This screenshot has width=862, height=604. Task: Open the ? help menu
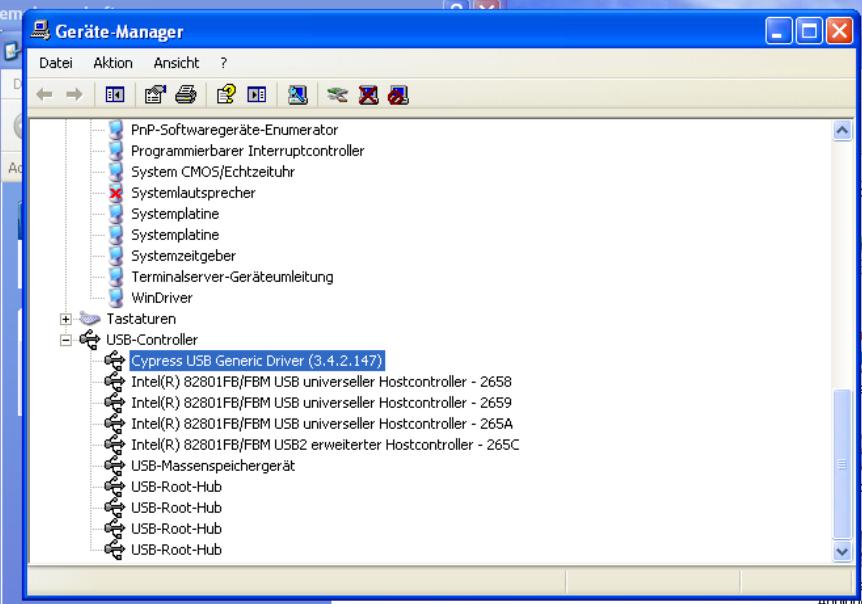click(223, 63)
